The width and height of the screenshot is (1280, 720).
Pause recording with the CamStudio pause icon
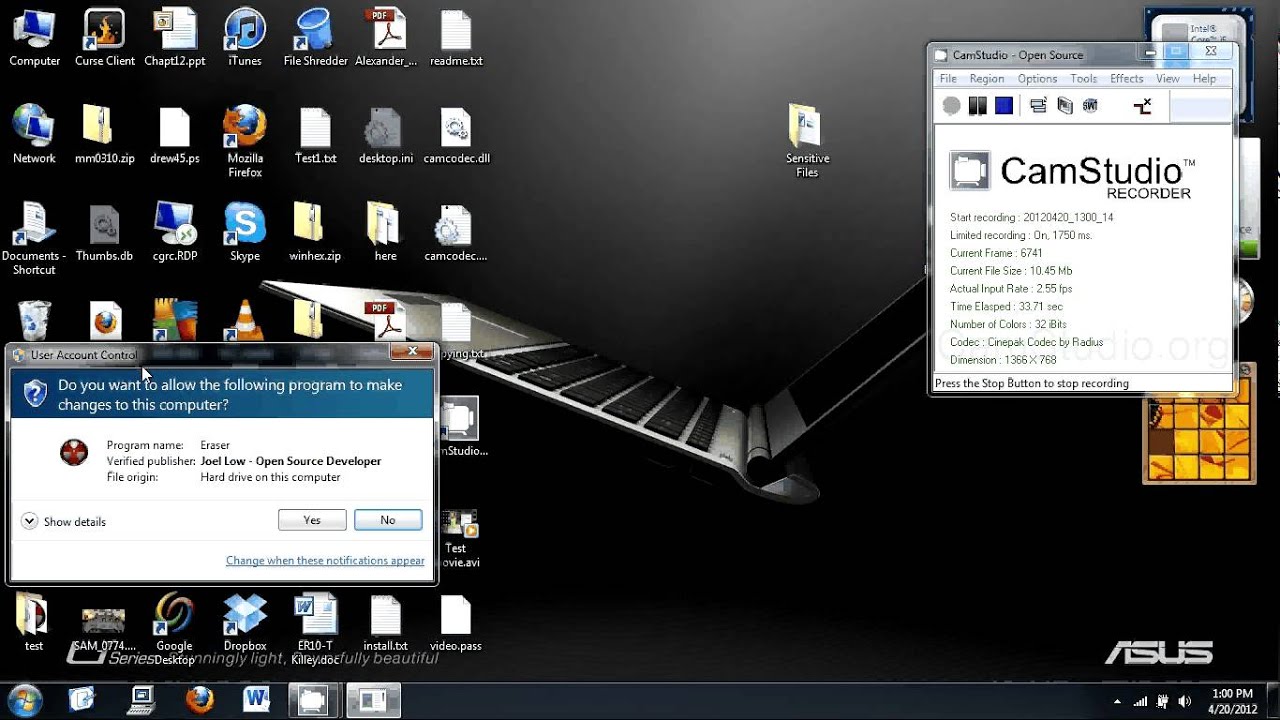coord(978,106)
